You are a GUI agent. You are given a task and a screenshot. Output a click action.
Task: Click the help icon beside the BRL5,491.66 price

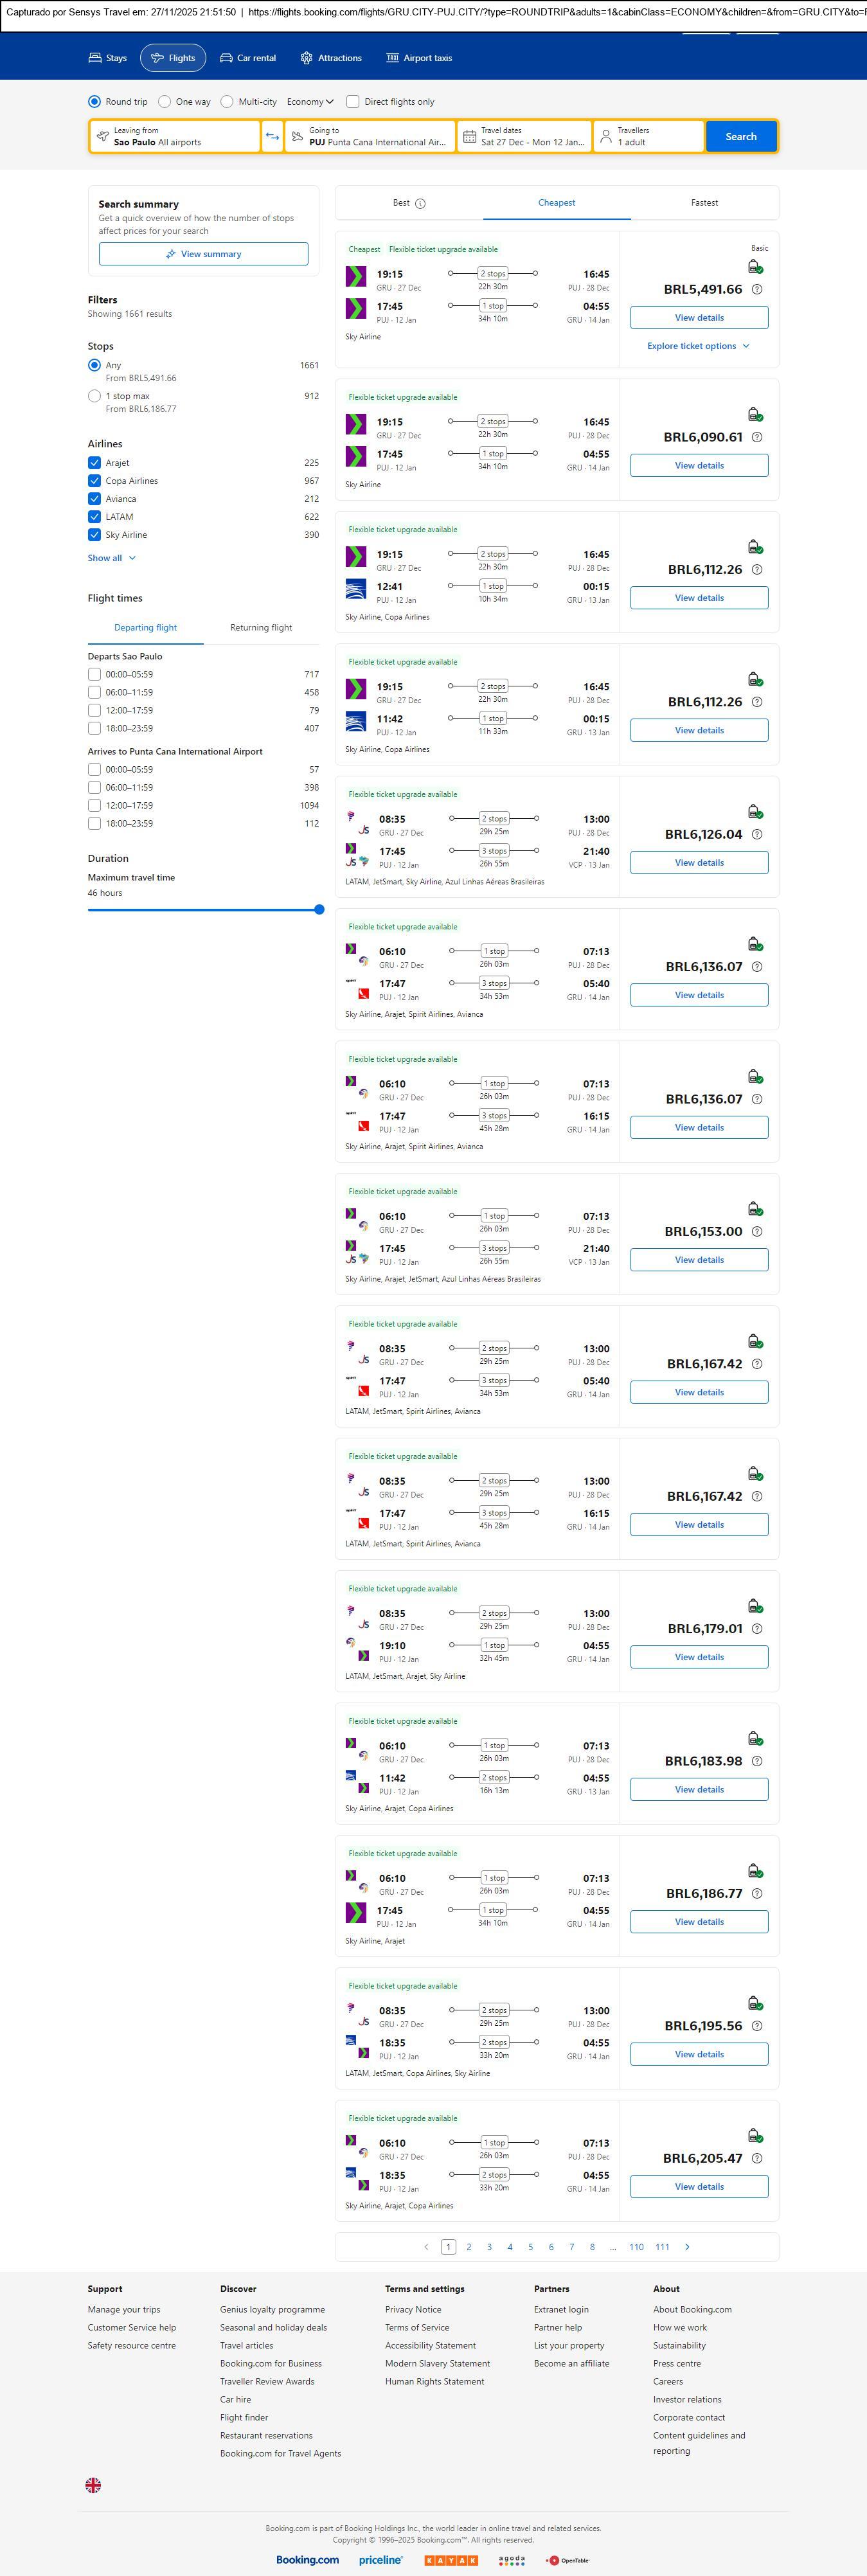757,290
